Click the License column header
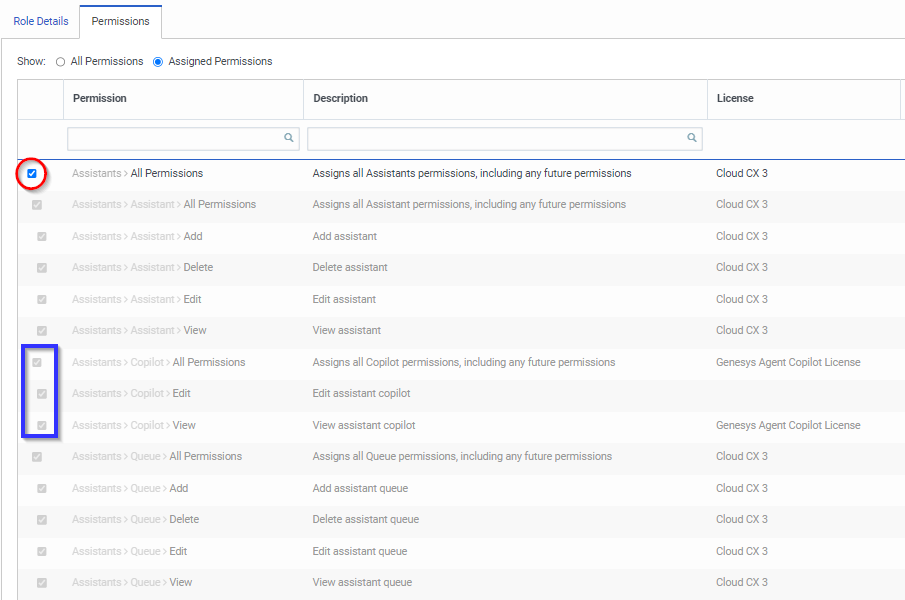Screen dimensions: 905x600 (735, 99)
